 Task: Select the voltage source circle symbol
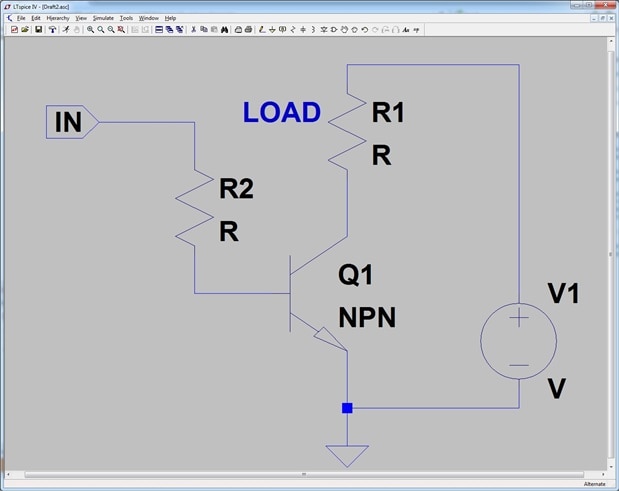(519, 341)
